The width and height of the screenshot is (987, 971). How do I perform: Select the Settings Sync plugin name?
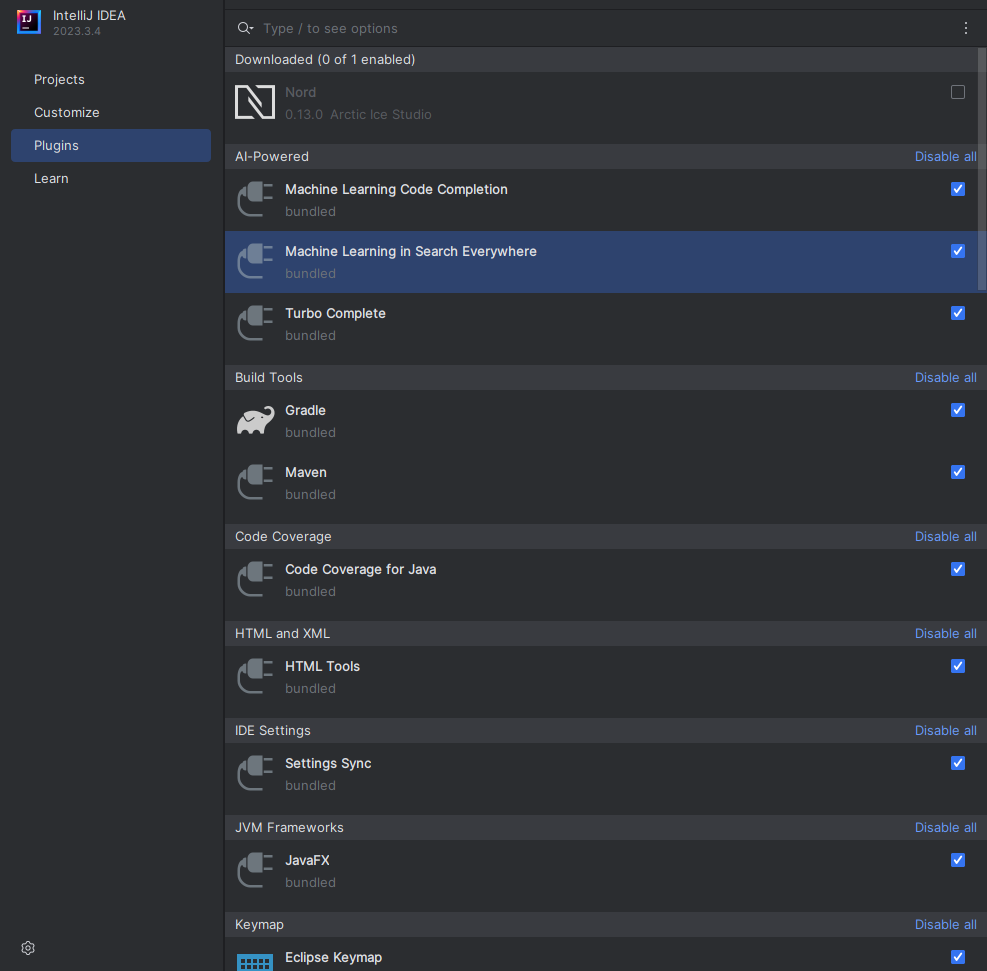point(328,763)
